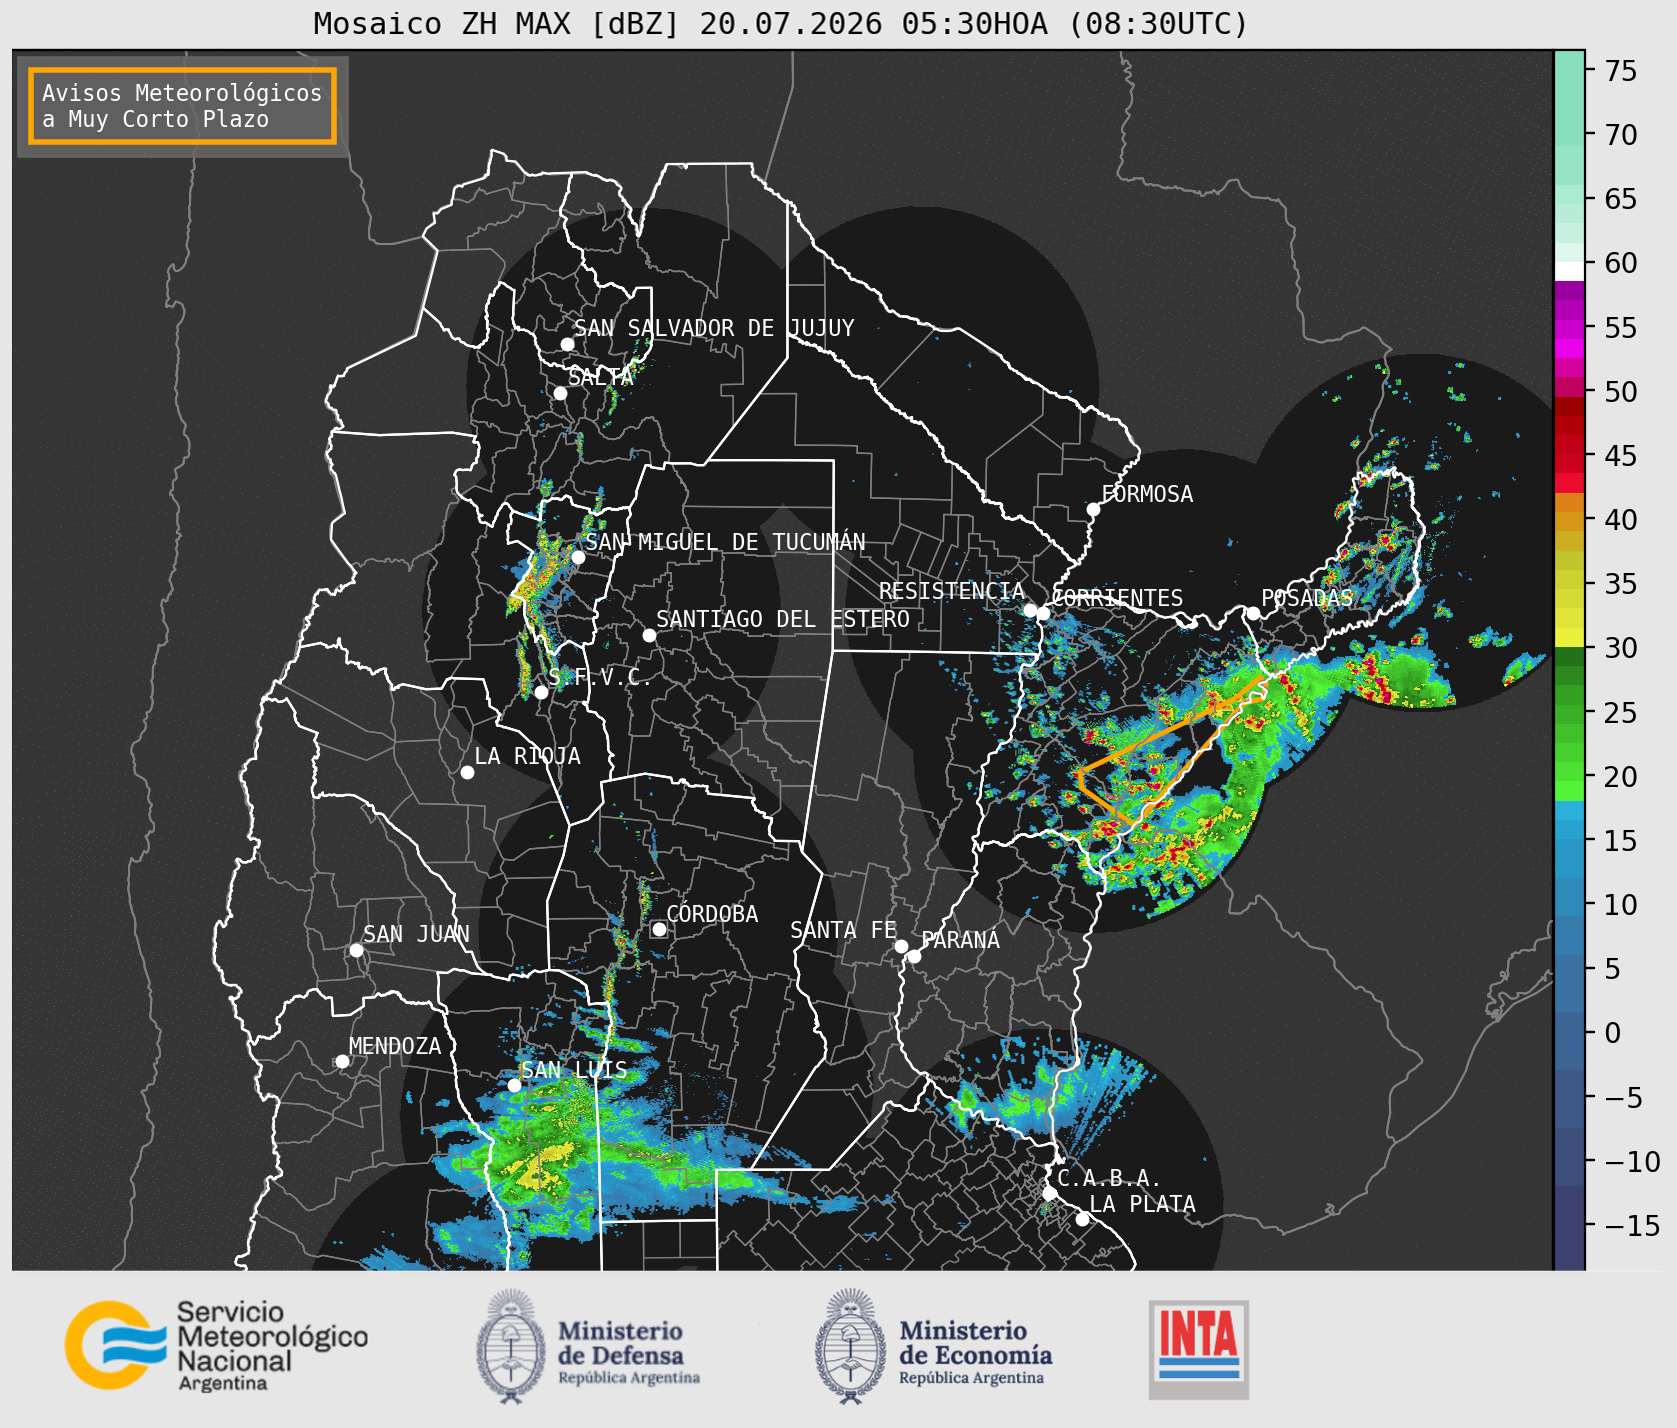Click the San Salvador de Jujuy dot

click(567, 344)
